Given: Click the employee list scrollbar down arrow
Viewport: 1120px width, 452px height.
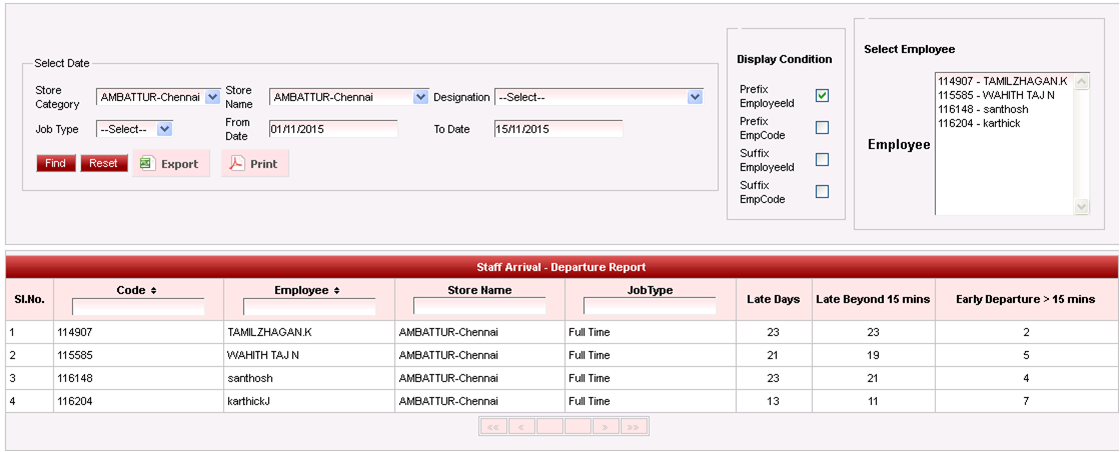Looking at the screenshot, I should (1081, 207).
